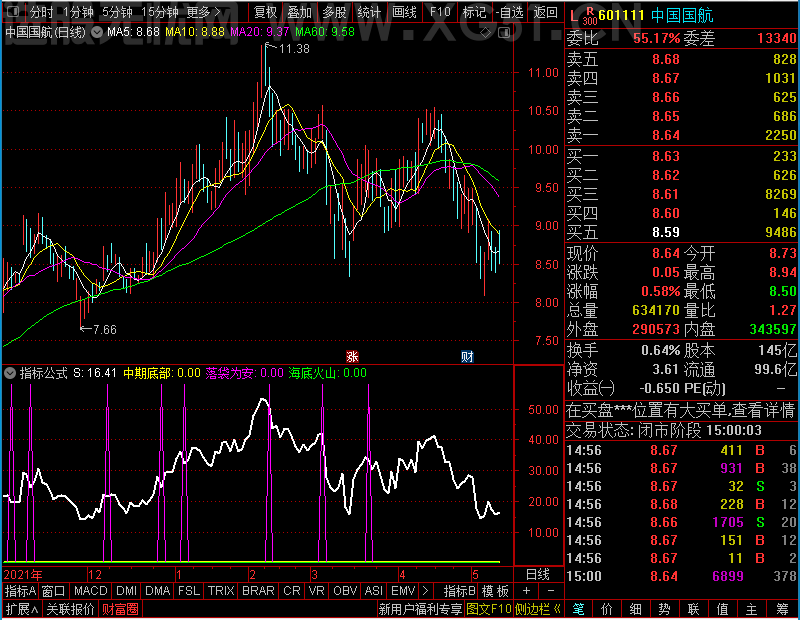Open the 主 main force tab
The image size is (800, 620).
coord(752,609)
